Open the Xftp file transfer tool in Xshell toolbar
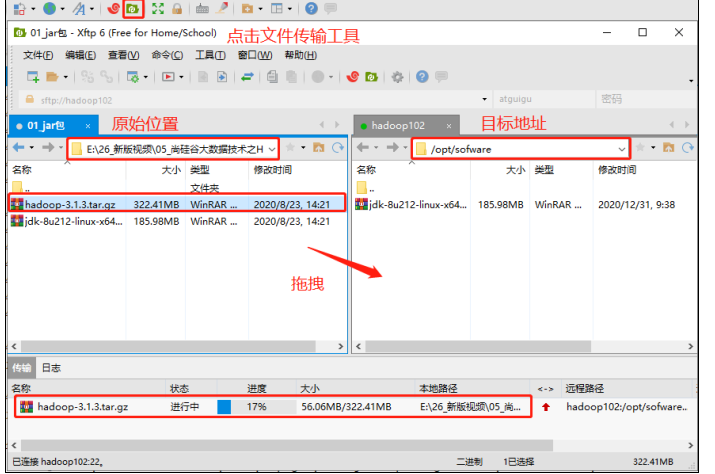 133,9
